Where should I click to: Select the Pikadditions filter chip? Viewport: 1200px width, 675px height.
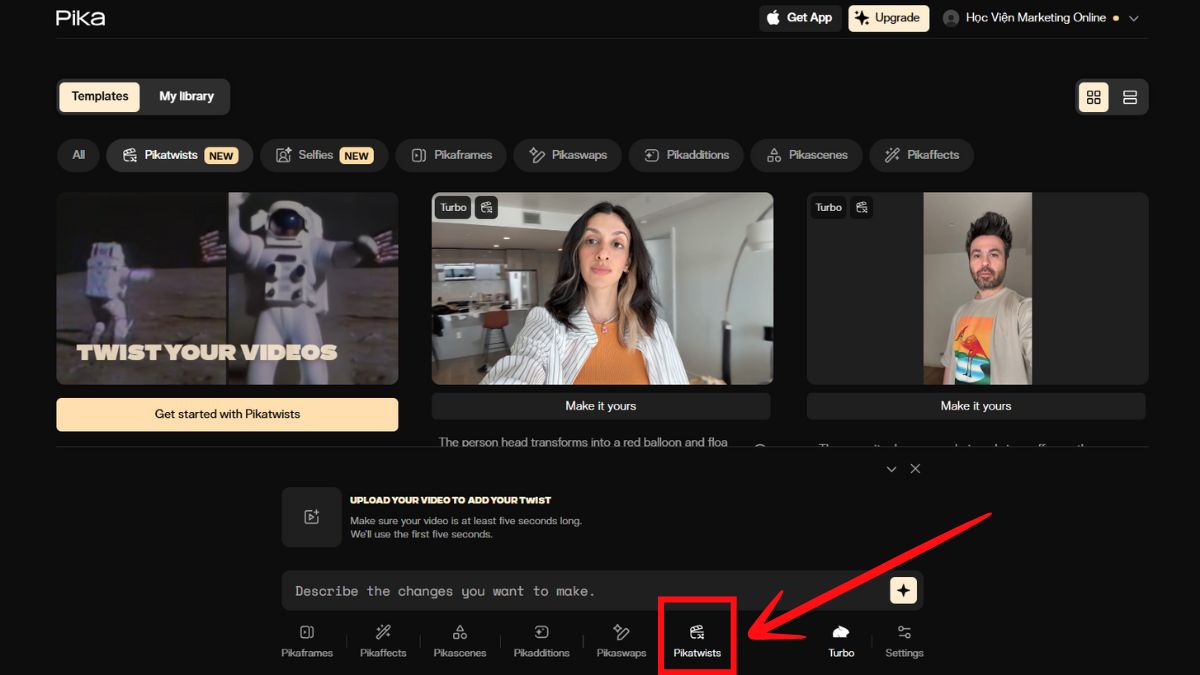(686, 155)
